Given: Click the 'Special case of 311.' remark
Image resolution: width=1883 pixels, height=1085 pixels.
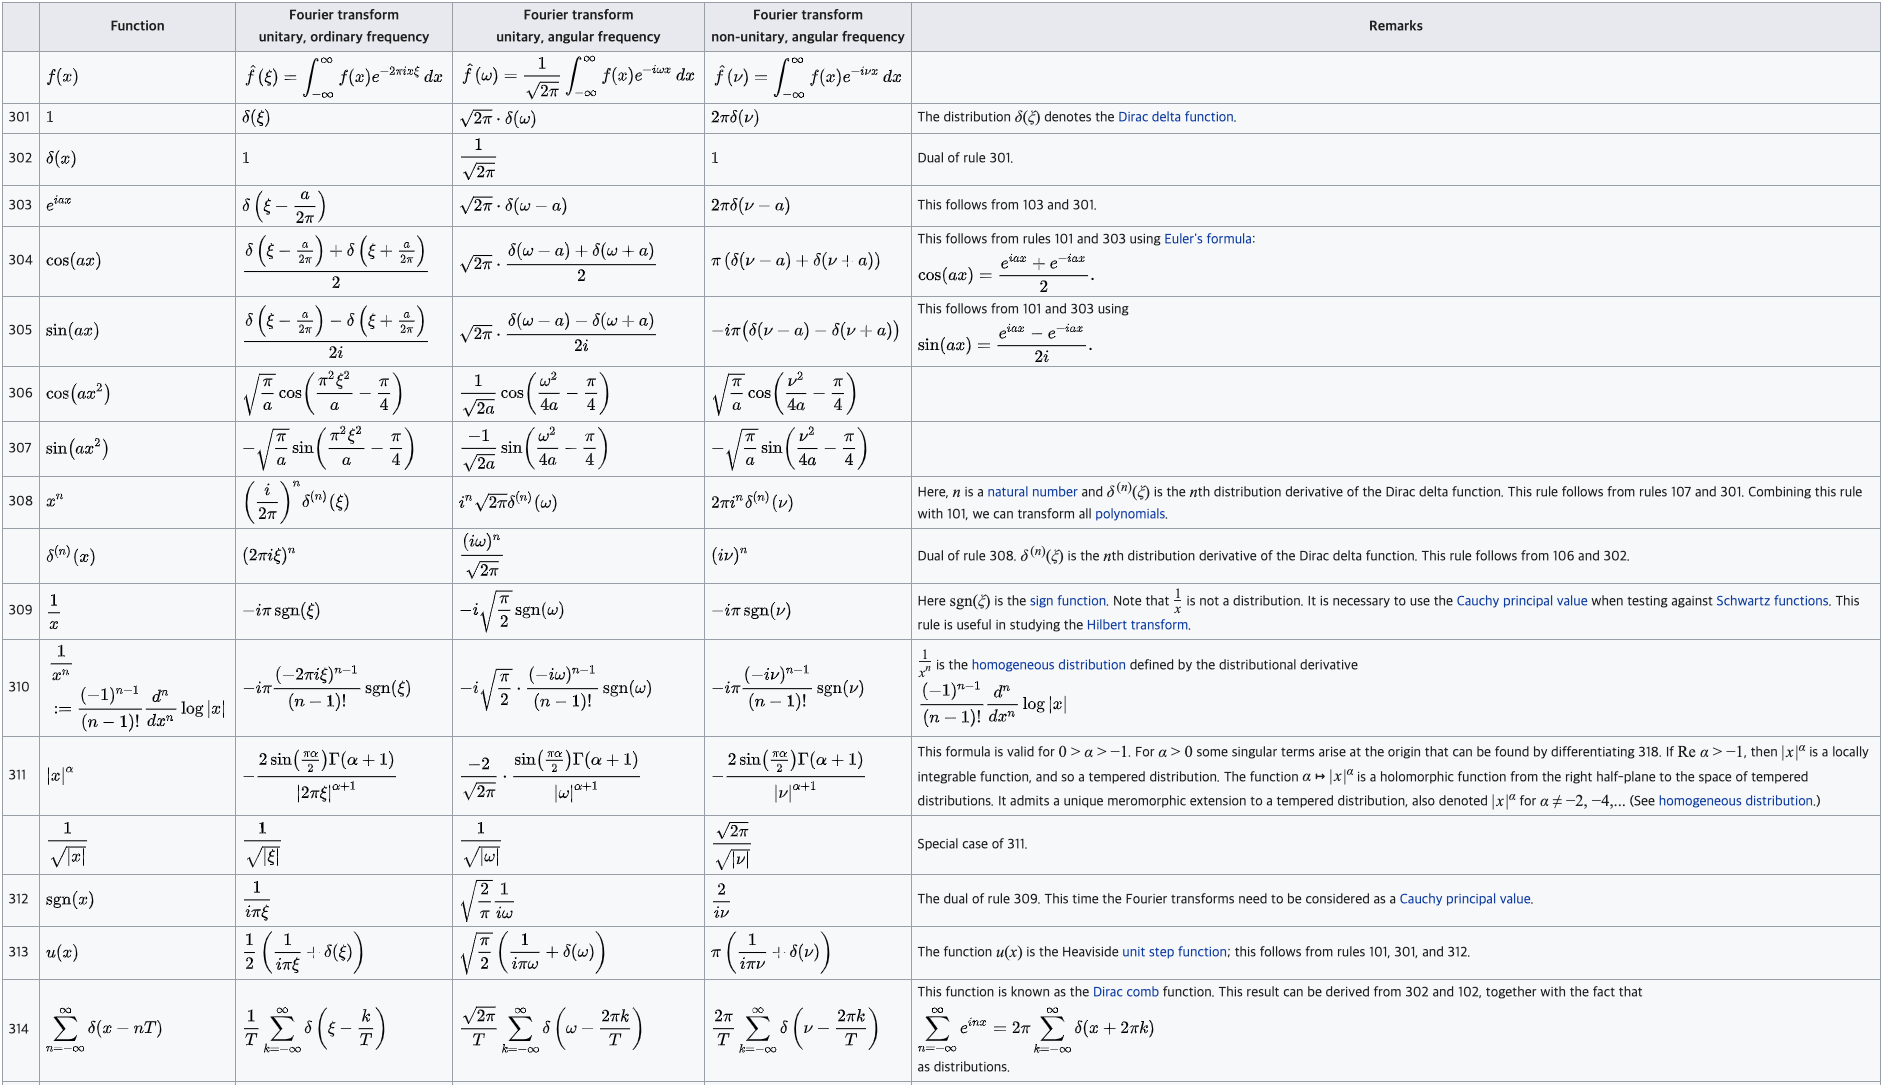Looking at the screenshot, I should pyautogui.click(x=972, y=844).
